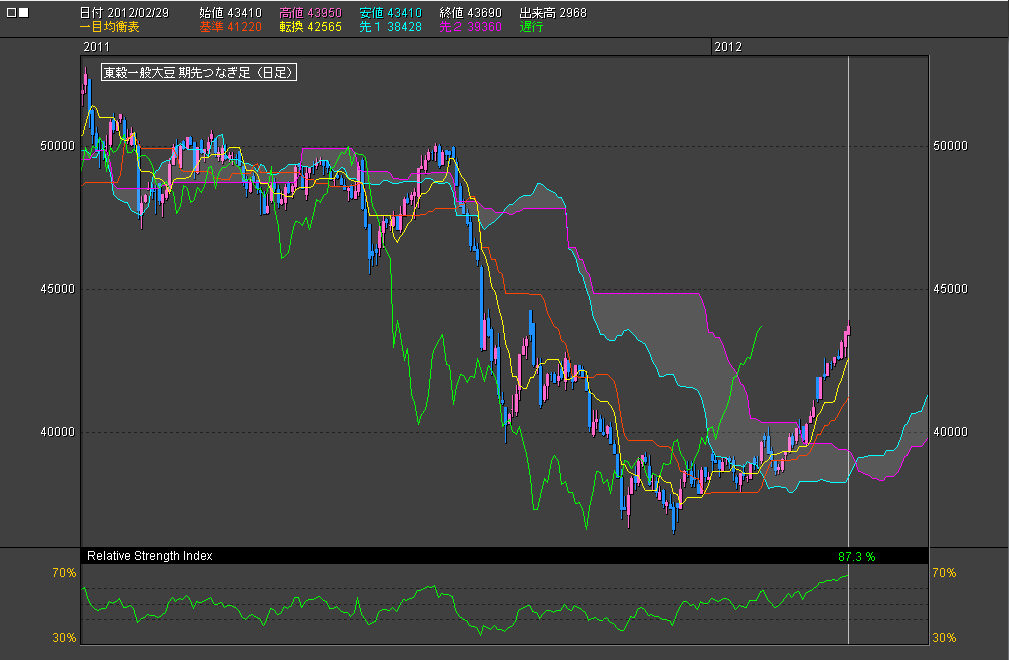Select the red 基準 41220 legend entry
1009x660 pixels.
coord(230,27)
